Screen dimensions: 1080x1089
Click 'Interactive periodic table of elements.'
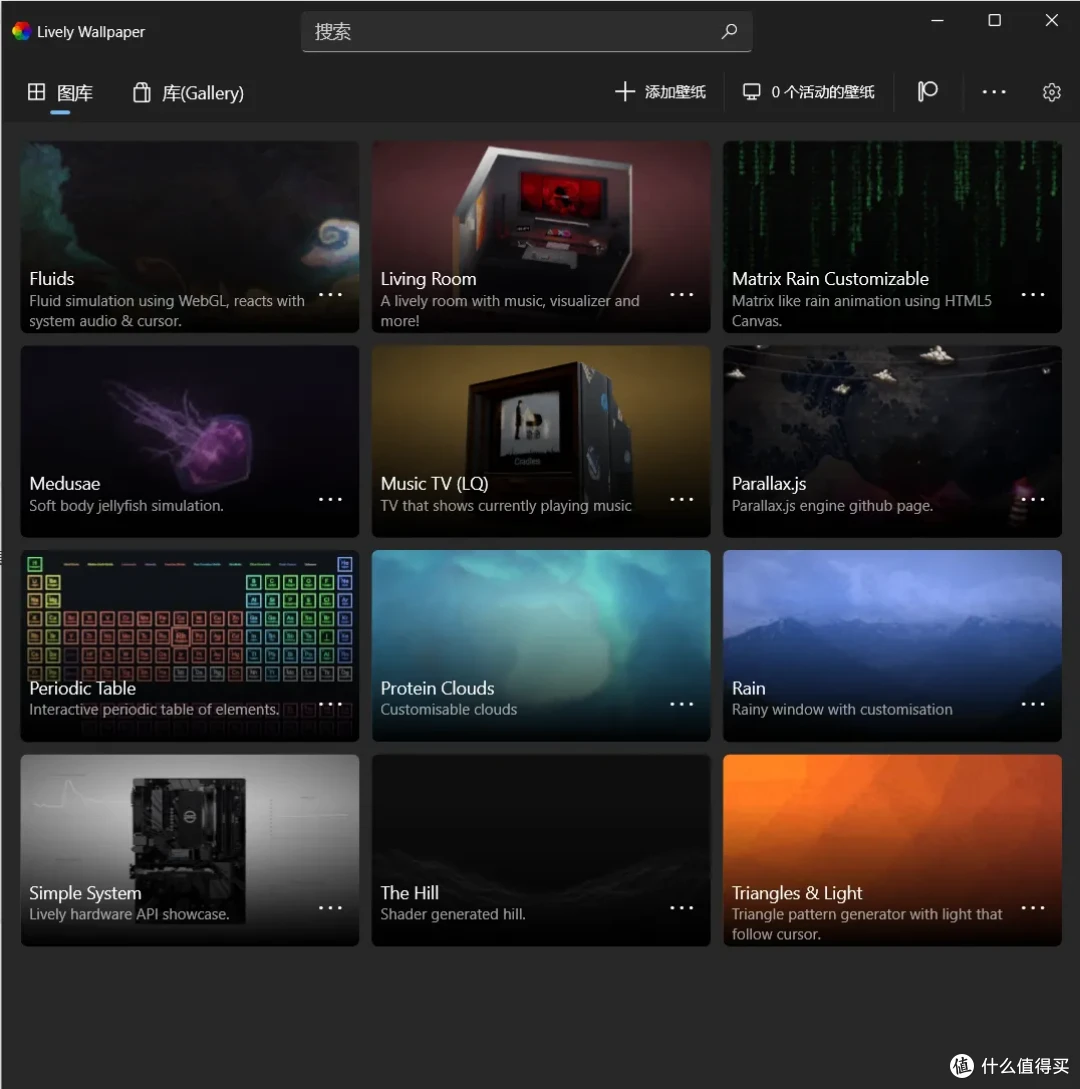(154, 710)
